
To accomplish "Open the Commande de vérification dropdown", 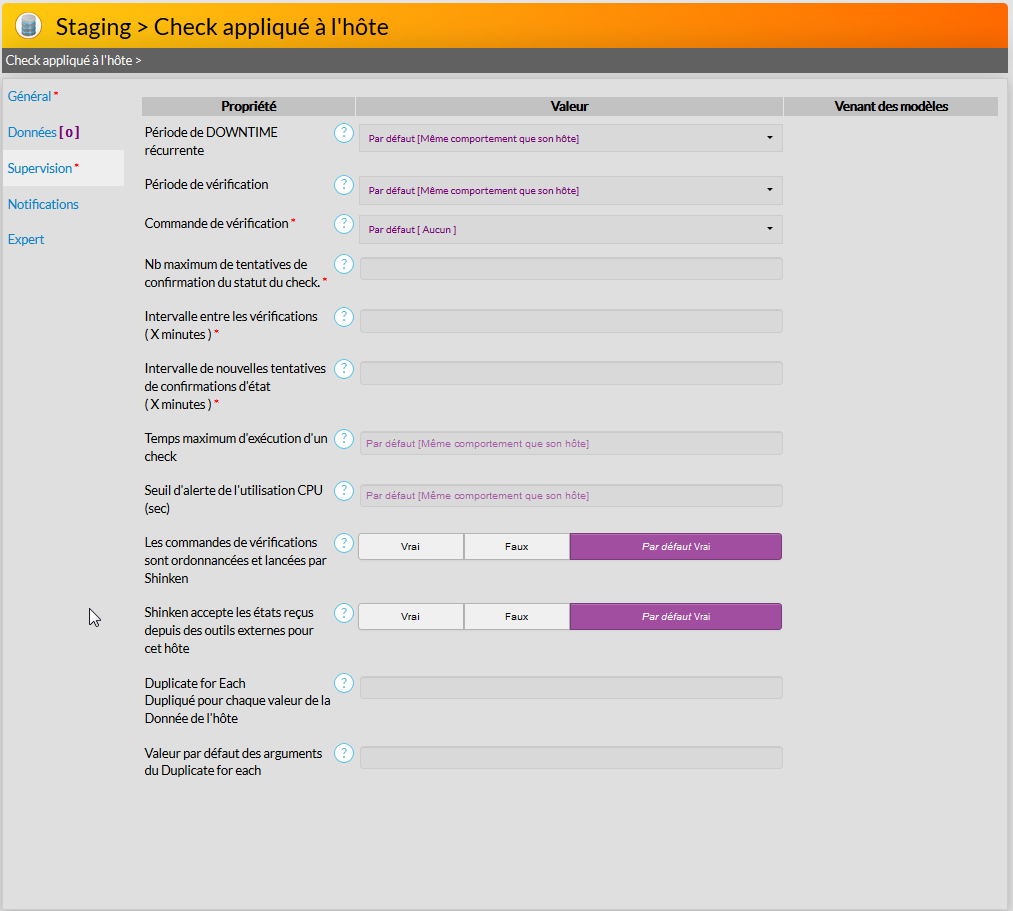I will [570, 229].
